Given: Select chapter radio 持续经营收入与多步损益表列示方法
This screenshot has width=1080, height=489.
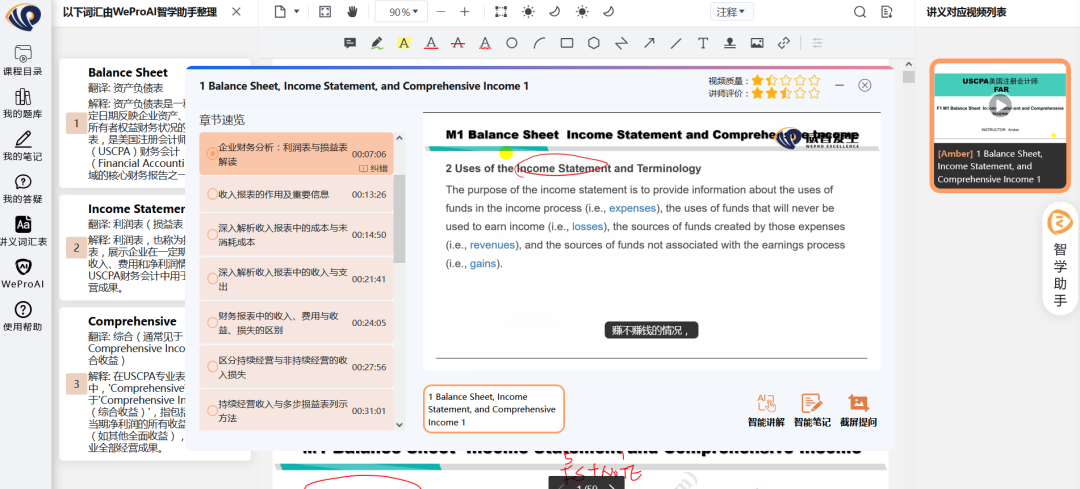Looking at the screenshot, I should pos(212,410).
